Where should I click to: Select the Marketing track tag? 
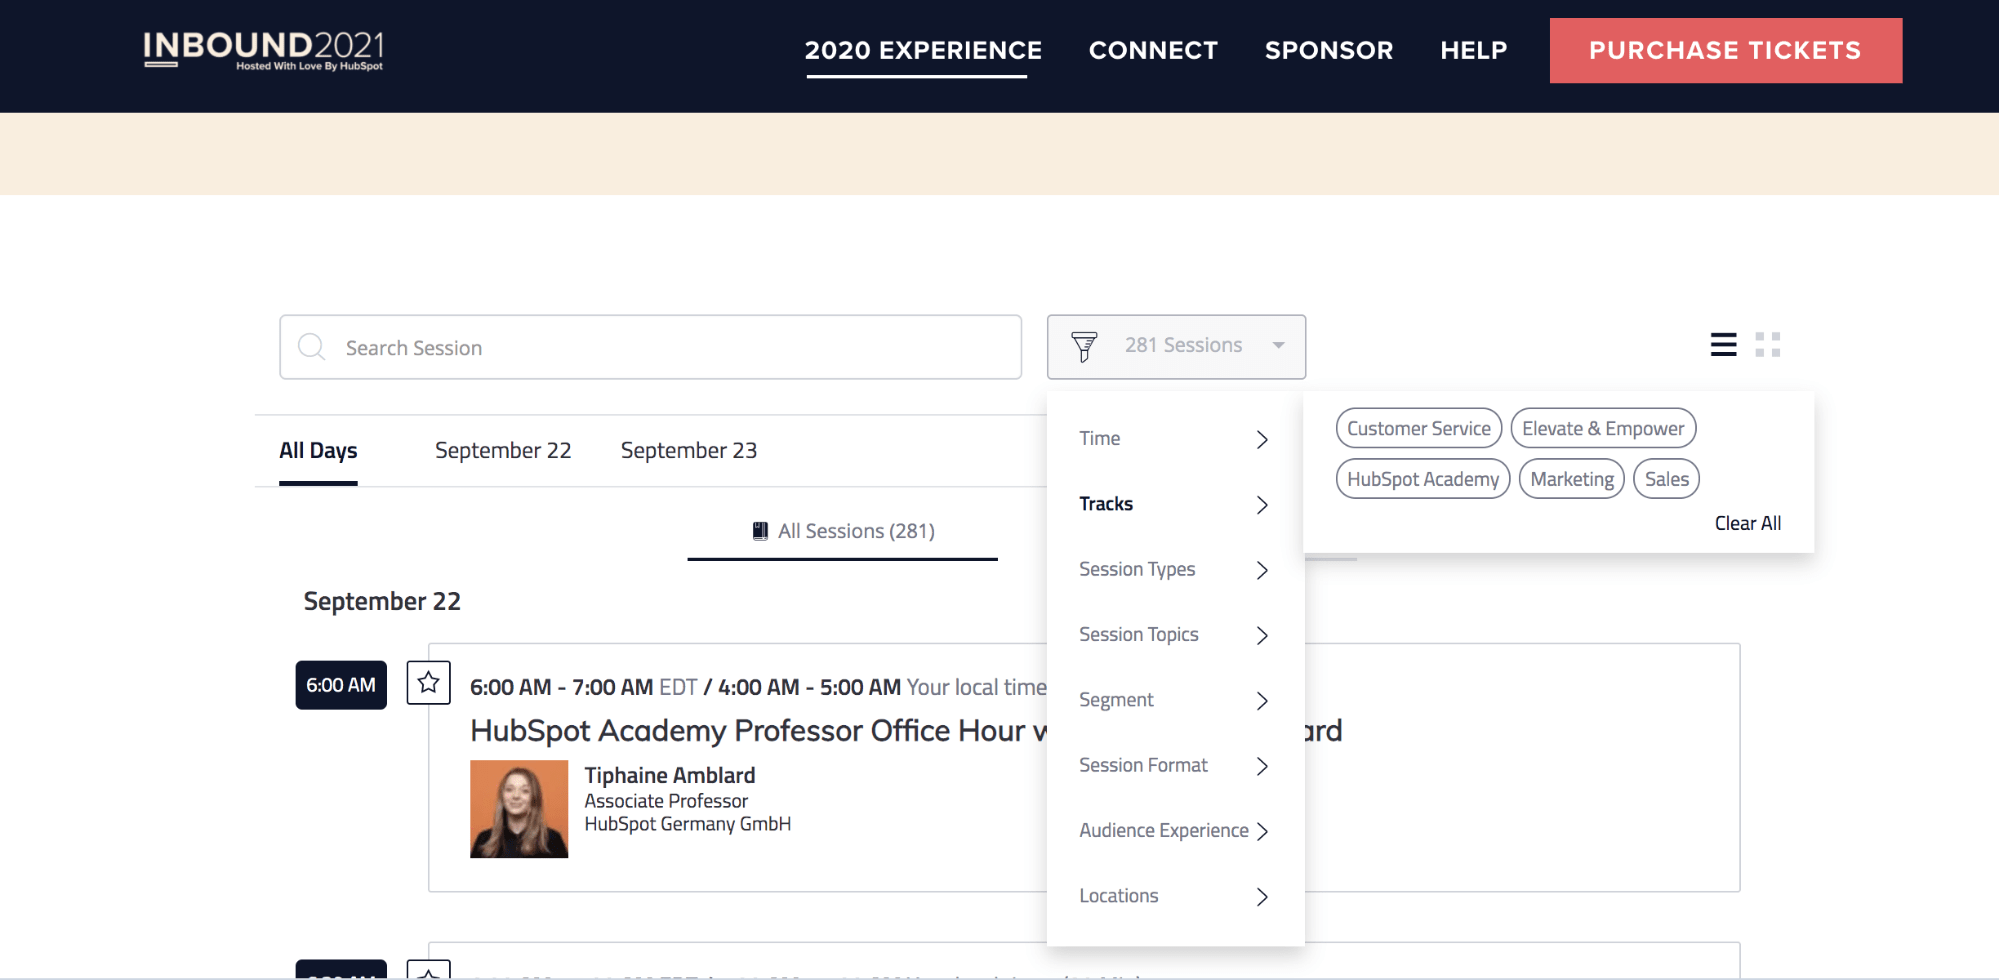click(1572, 479)
